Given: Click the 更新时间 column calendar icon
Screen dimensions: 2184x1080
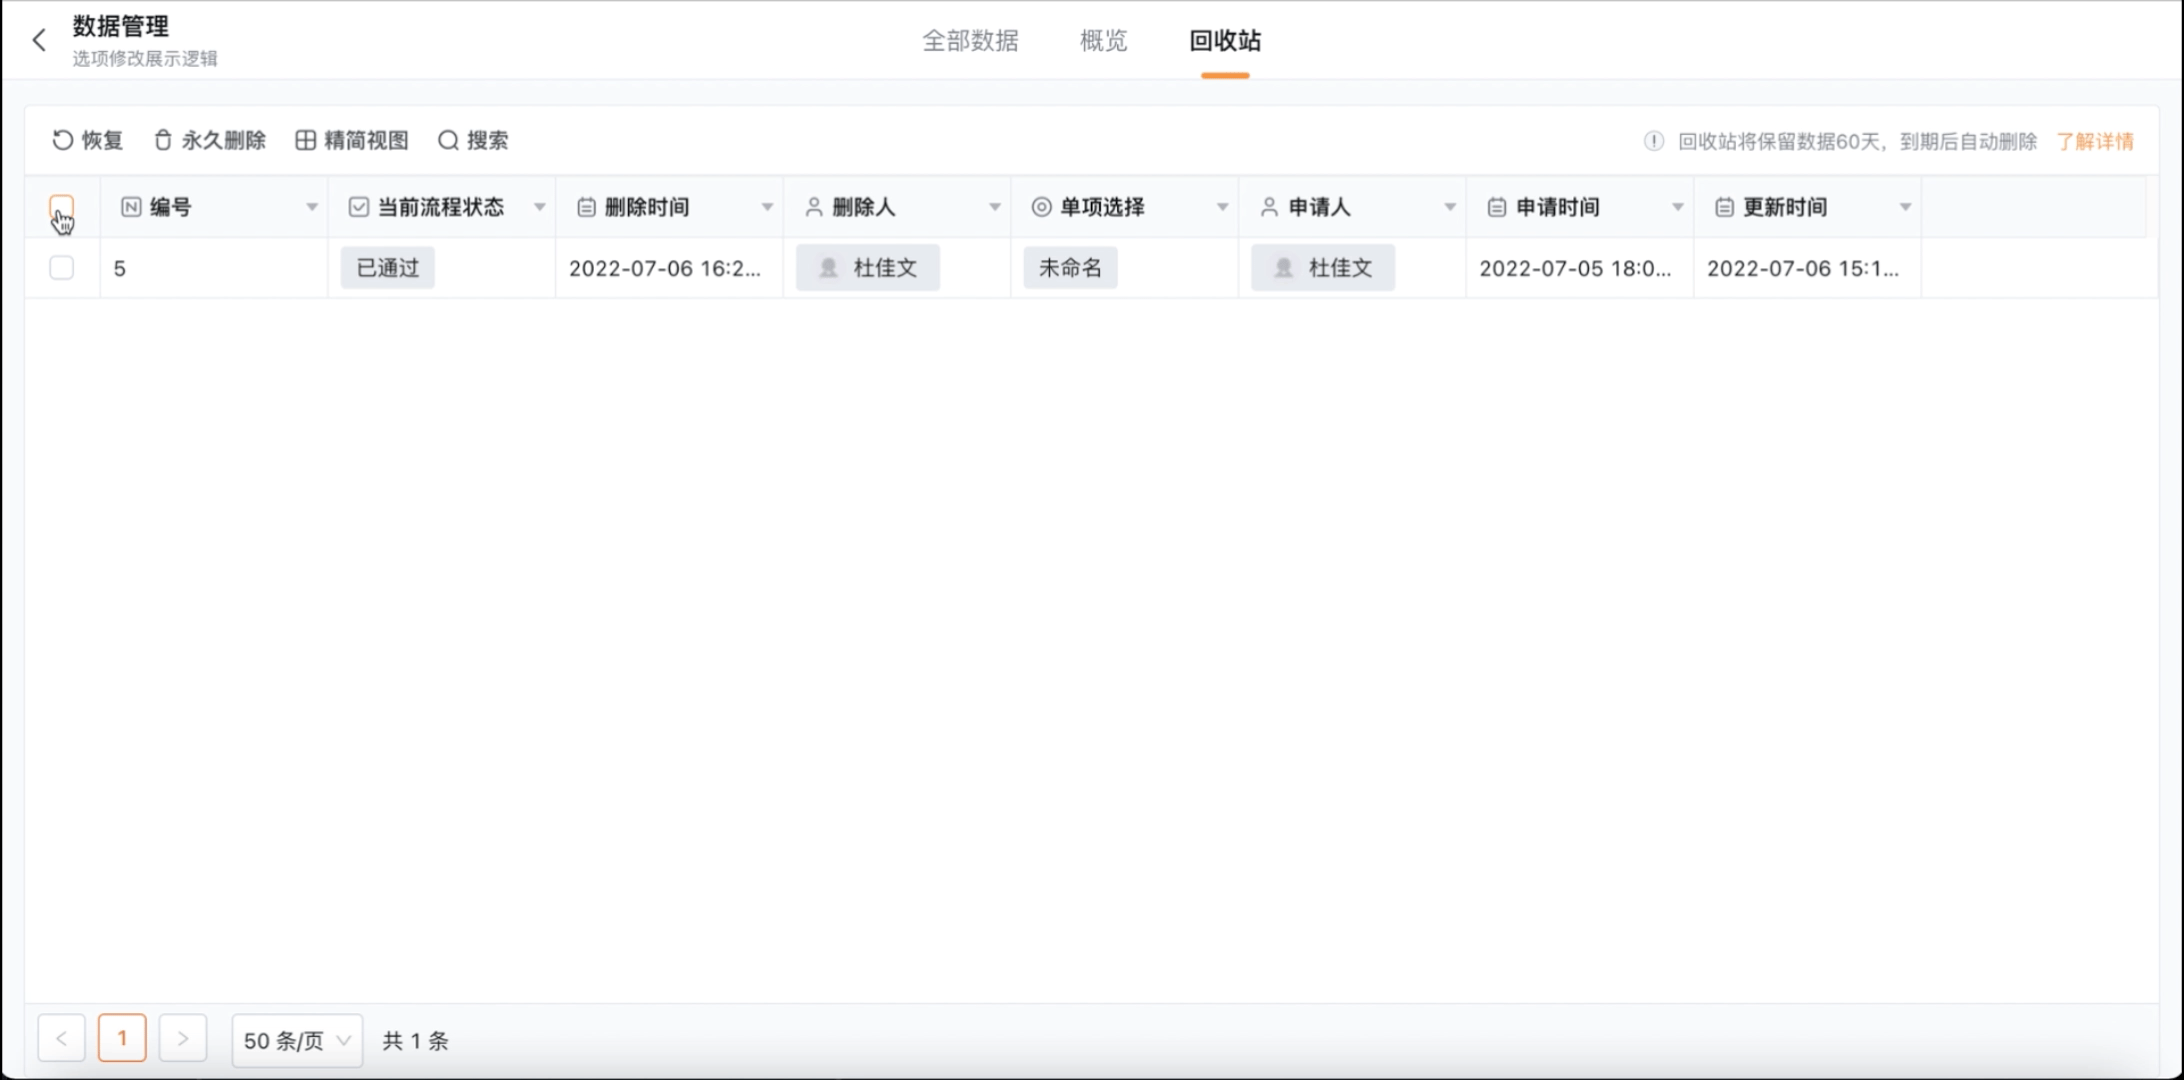Looking at the screenshot, I should coord(1724,207).
